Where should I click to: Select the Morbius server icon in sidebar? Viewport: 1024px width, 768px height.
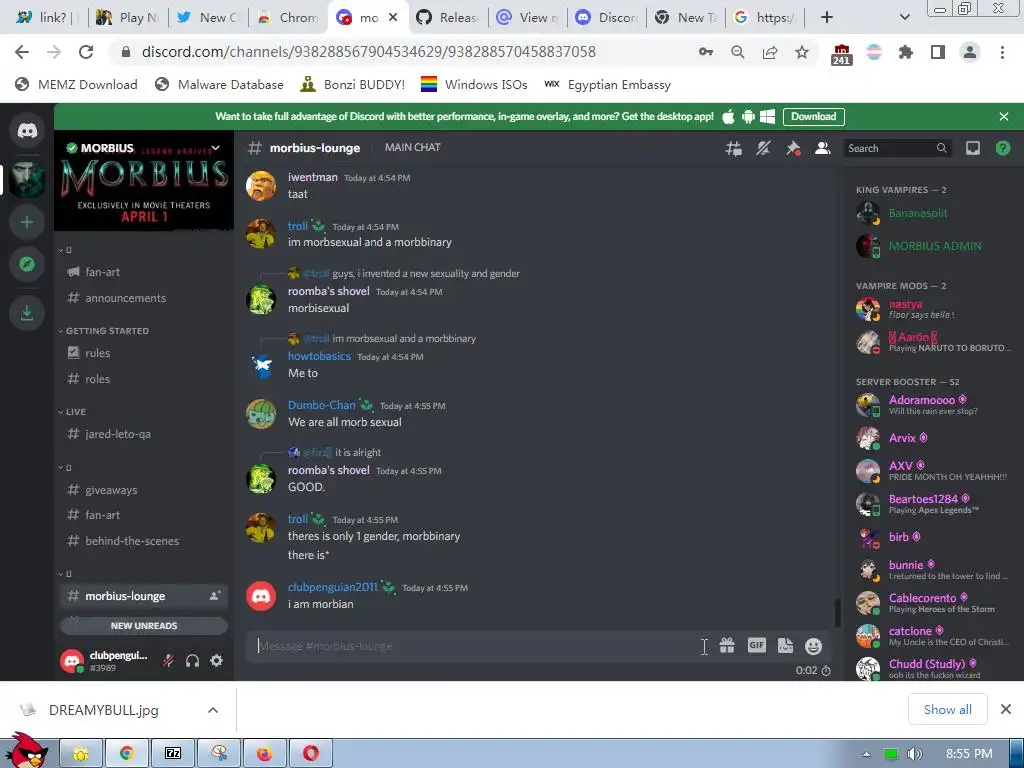[27, 178]
